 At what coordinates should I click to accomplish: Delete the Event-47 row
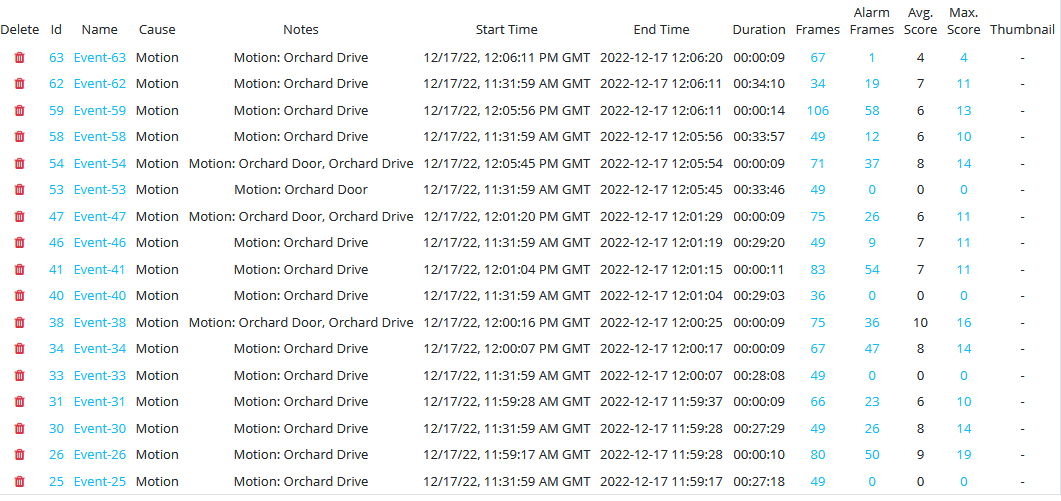(20, 217)
